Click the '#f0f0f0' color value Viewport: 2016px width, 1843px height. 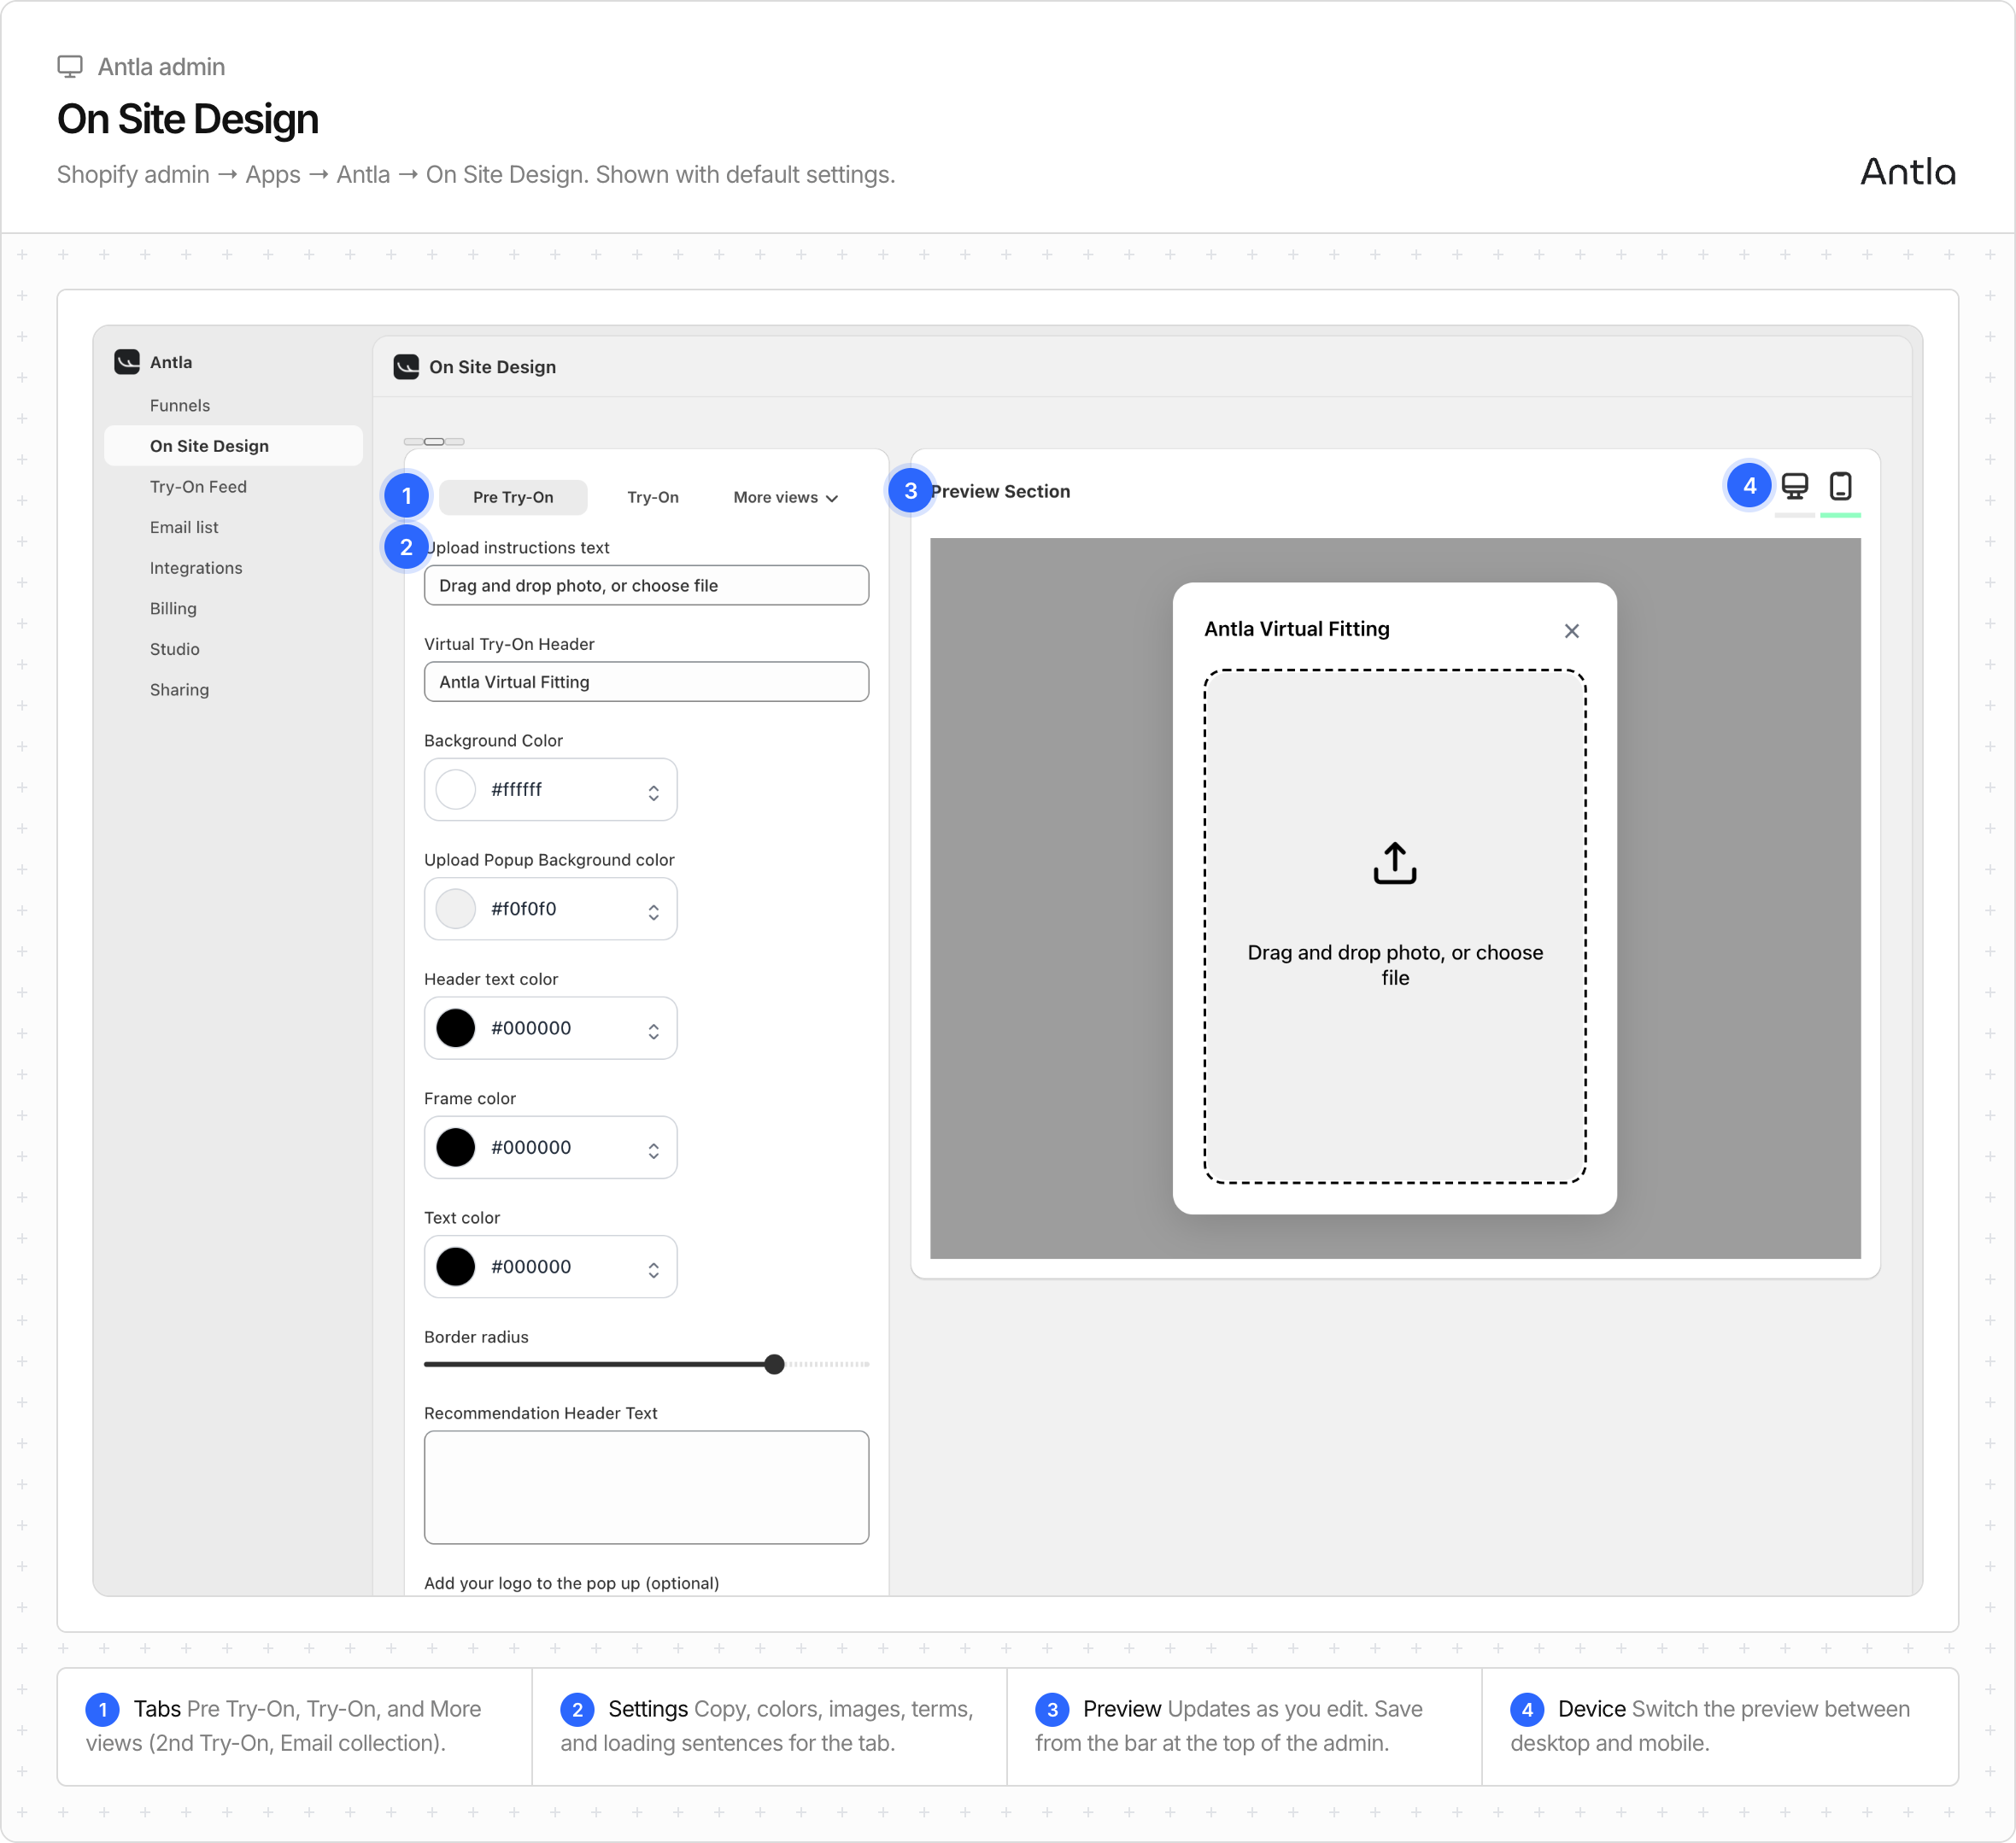[x=523, y=909]
